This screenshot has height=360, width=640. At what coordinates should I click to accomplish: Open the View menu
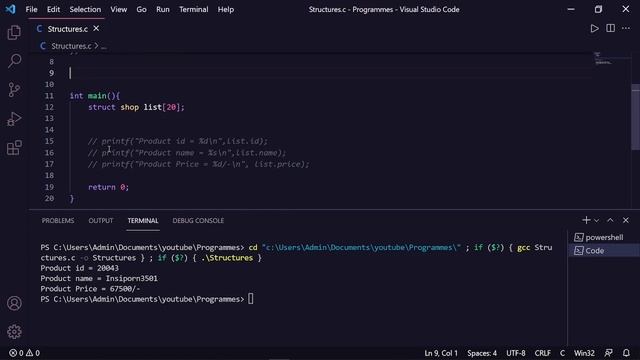pos(118,9)
